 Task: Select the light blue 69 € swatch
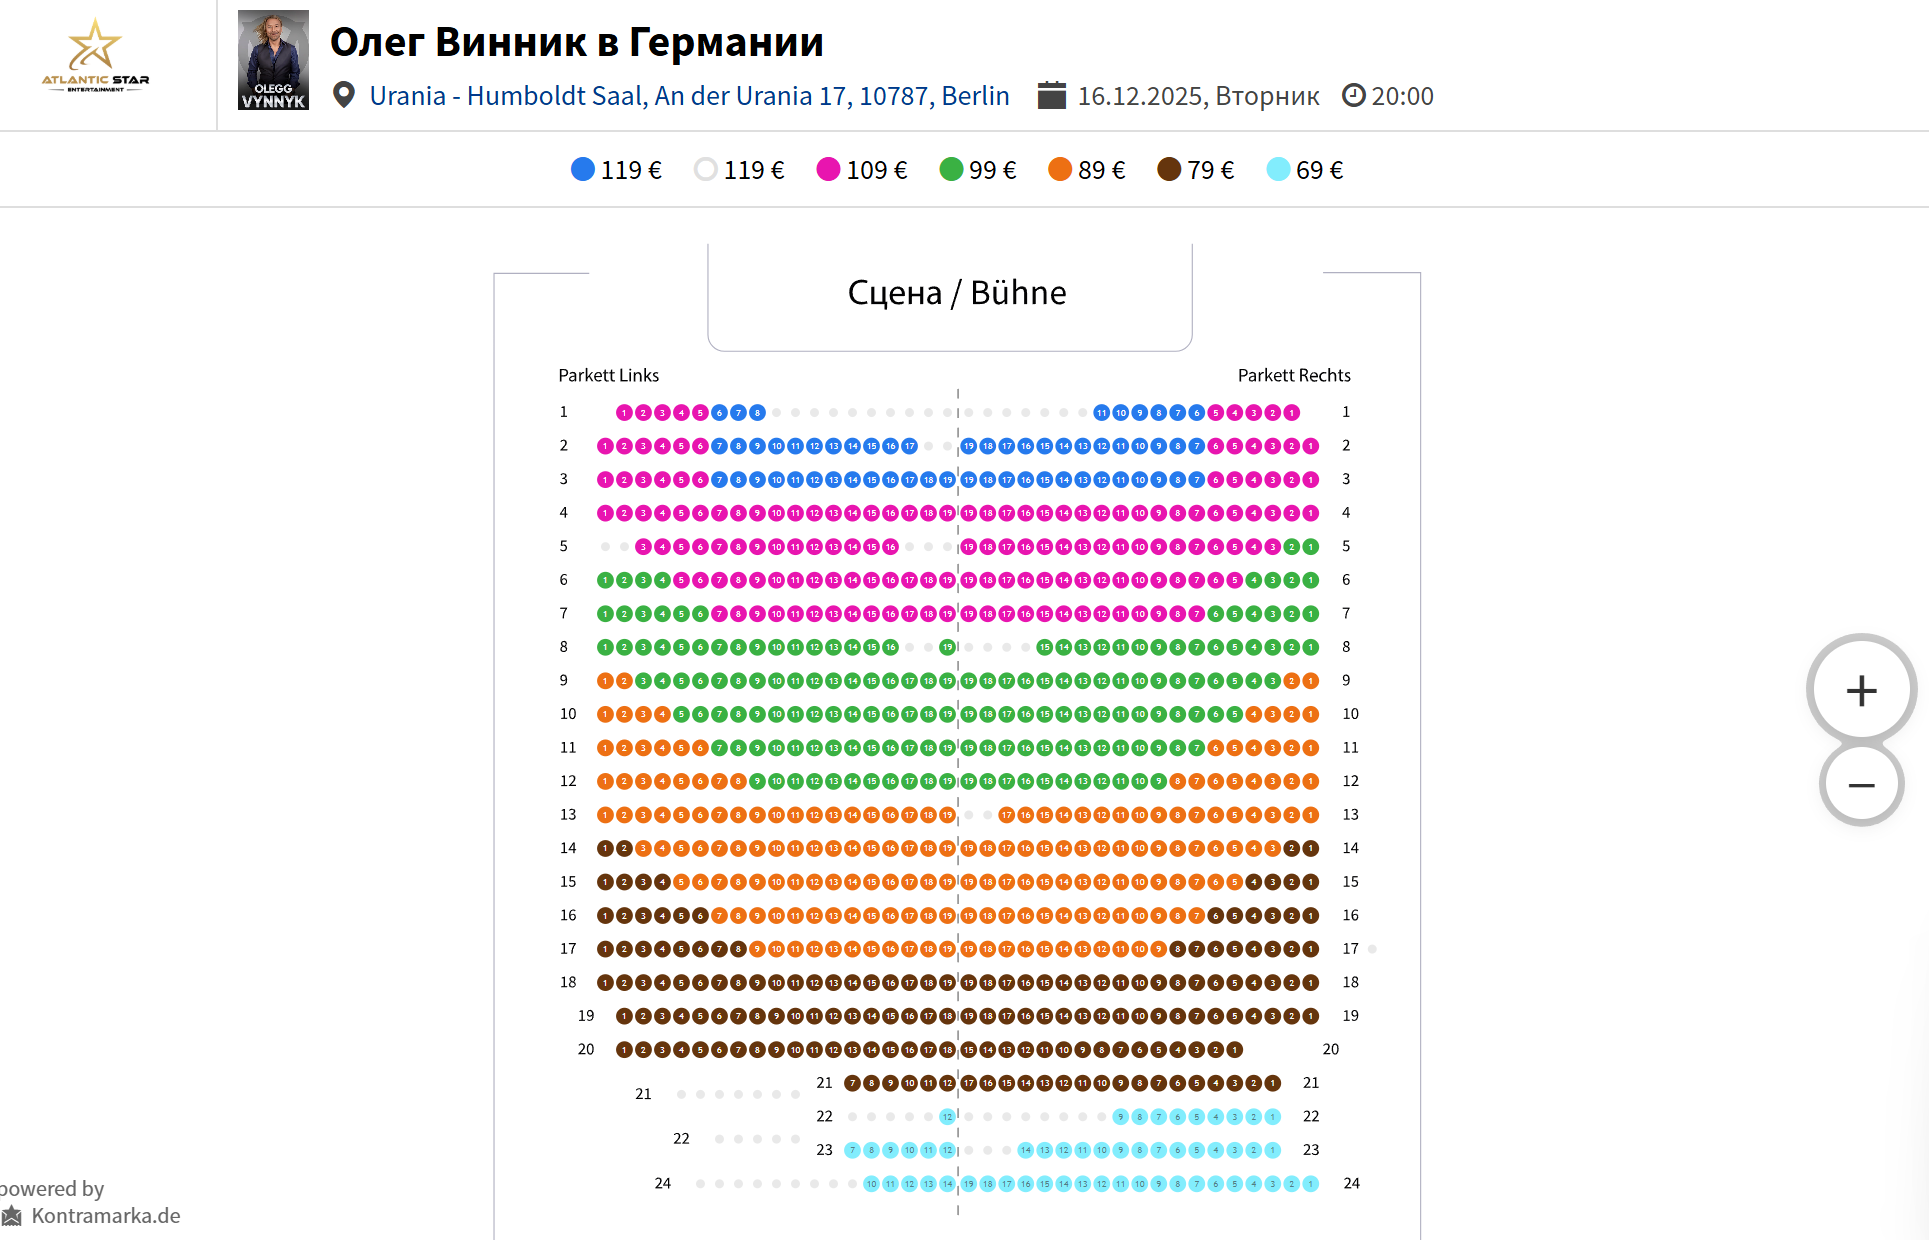tap(1278, 170)
